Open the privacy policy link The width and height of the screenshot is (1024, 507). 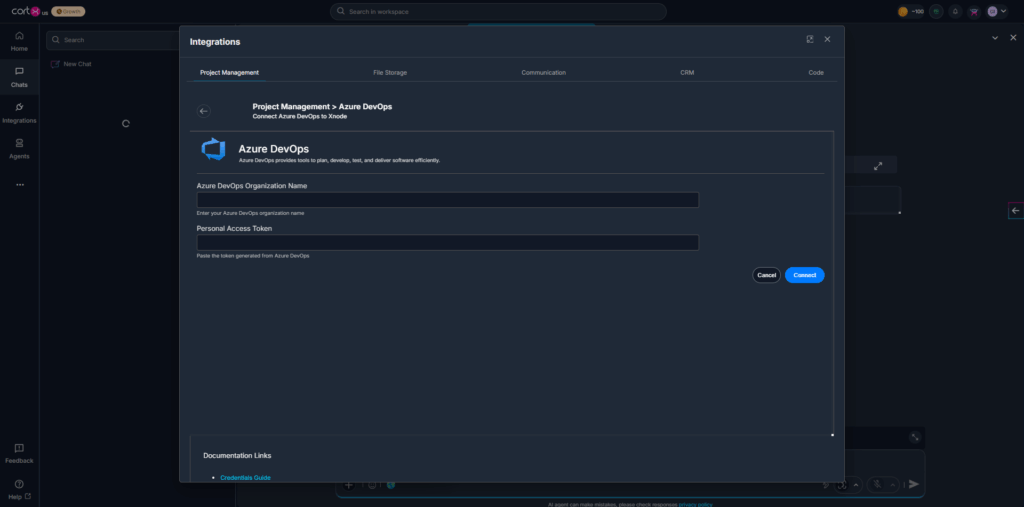click(x=696, y=504)
